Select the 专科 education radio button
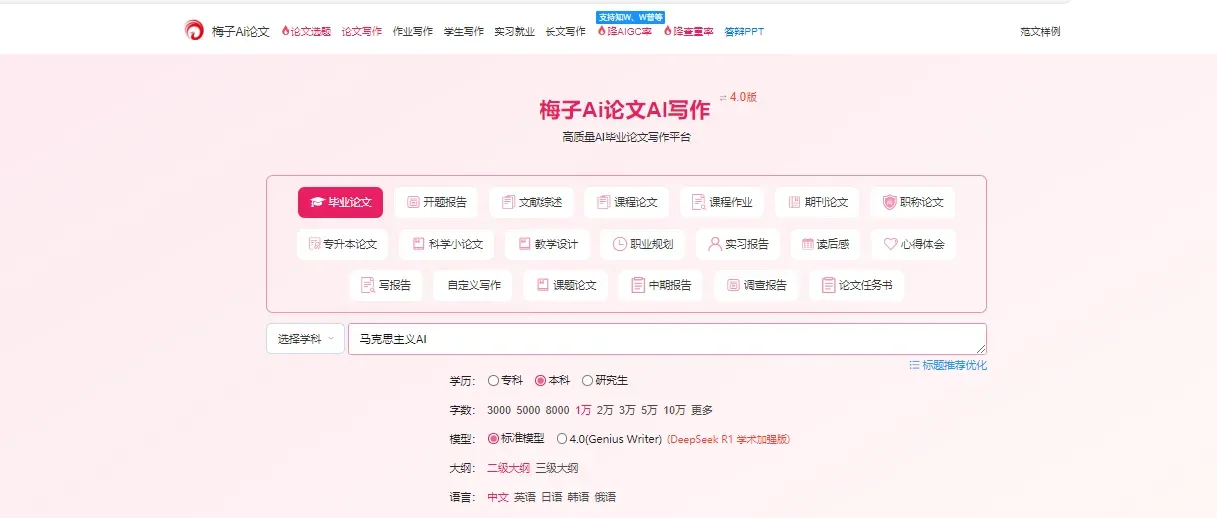The image size is (1217, 518). (x=493, y=380)
